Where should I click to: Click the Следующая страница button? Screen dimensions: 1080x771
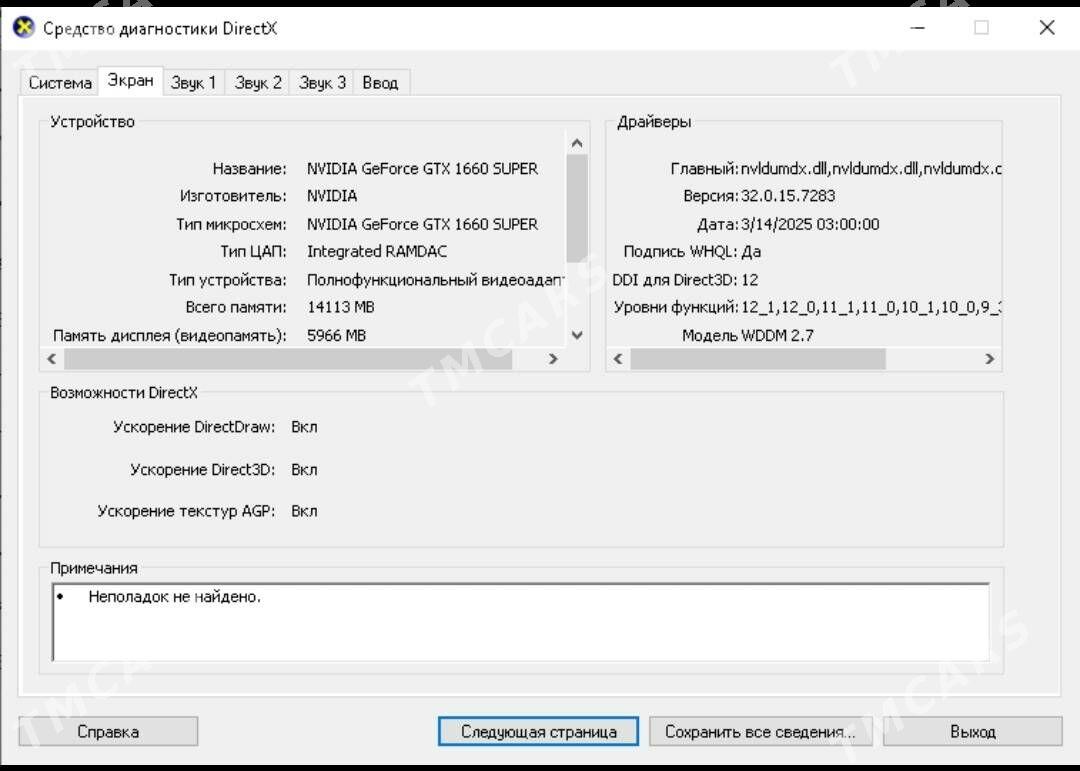pyautogui.click(x=539, y=732)
